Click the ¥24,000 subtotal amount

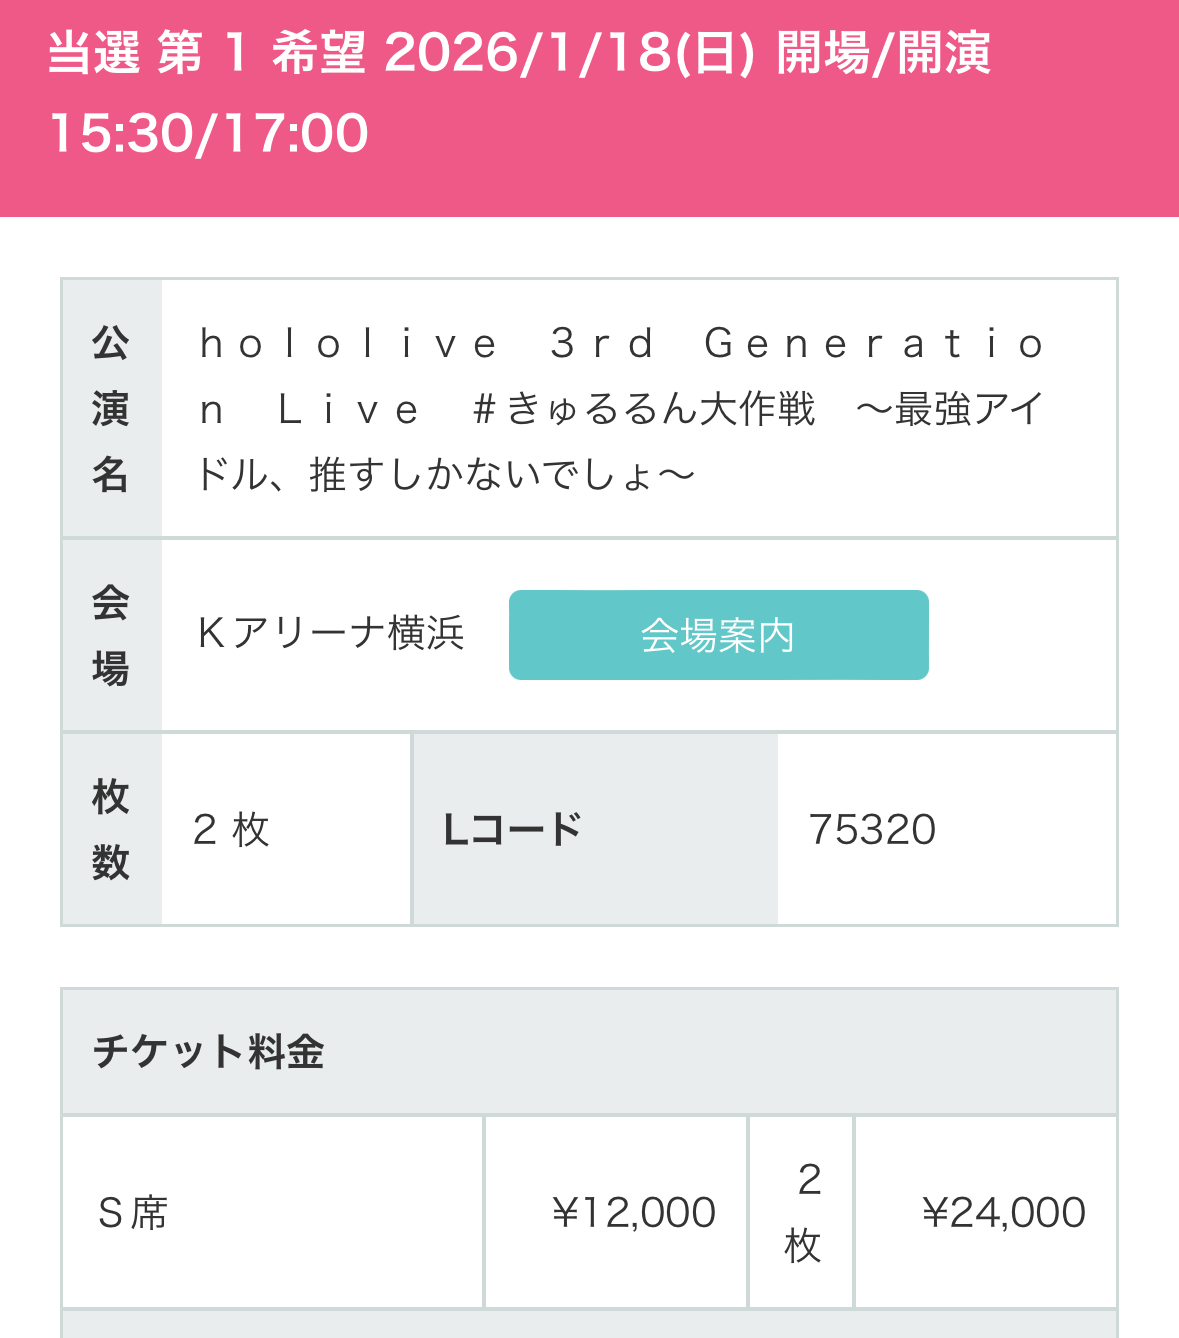pyautogui.click(x=1003, y=1213)
